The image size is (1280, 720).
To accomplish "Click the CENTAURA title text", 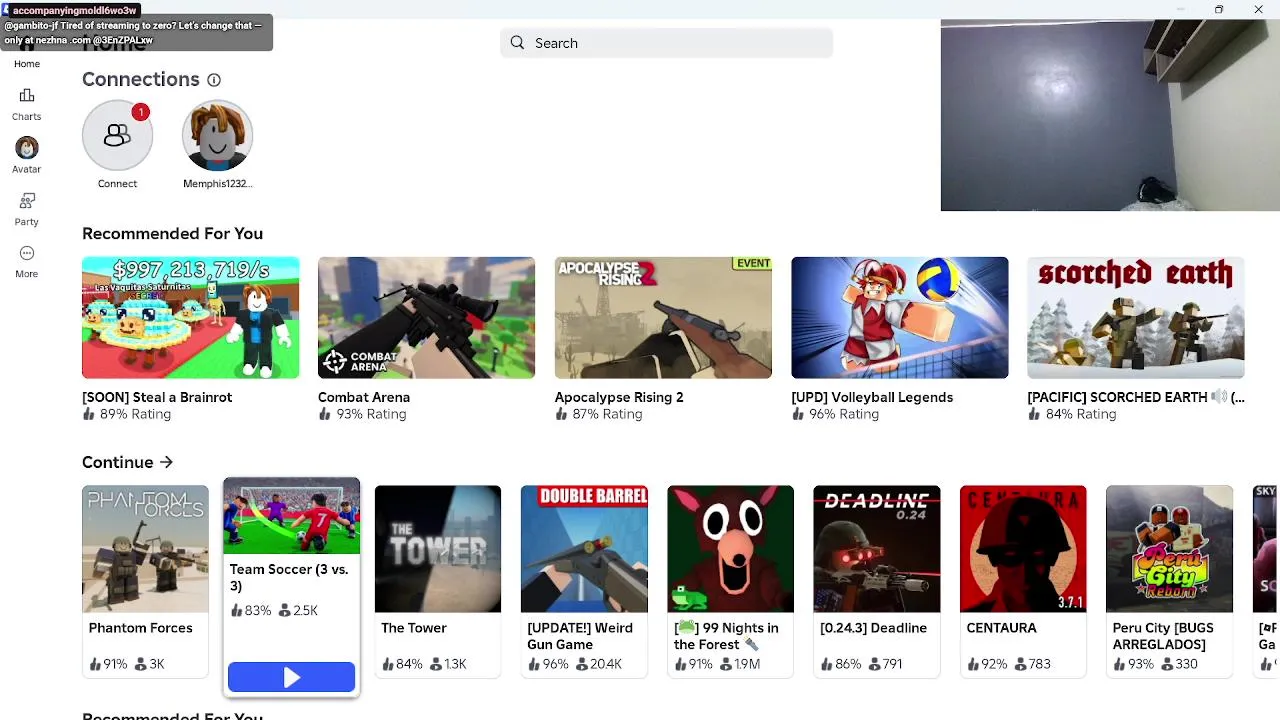I will pyautogui.click(x=1001, y=628).
